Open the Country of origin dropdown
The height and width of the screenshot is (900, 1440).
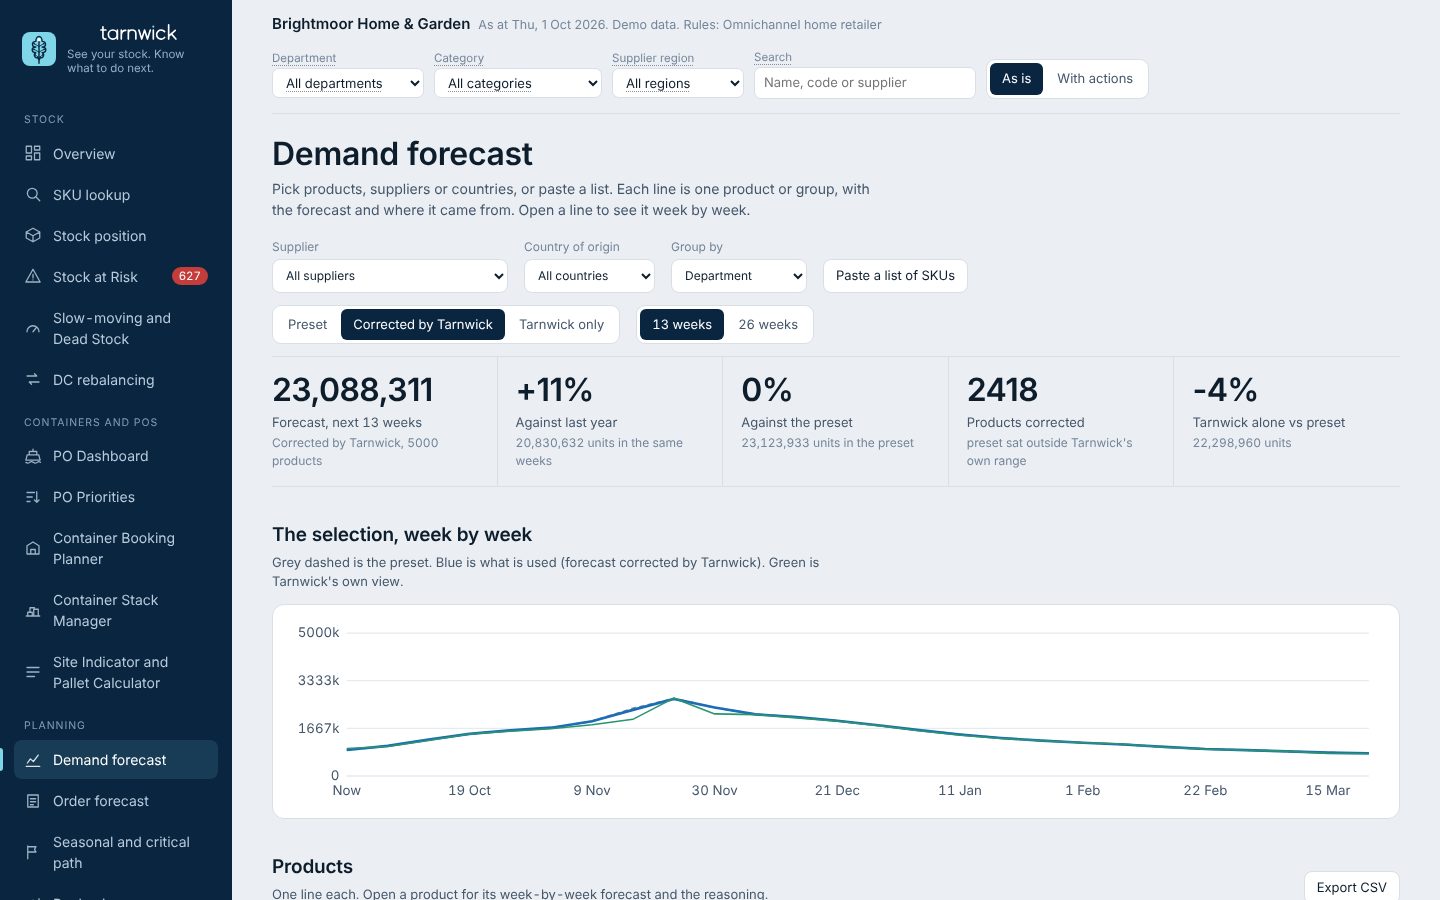pyautogui.click(x=589, y=276)
